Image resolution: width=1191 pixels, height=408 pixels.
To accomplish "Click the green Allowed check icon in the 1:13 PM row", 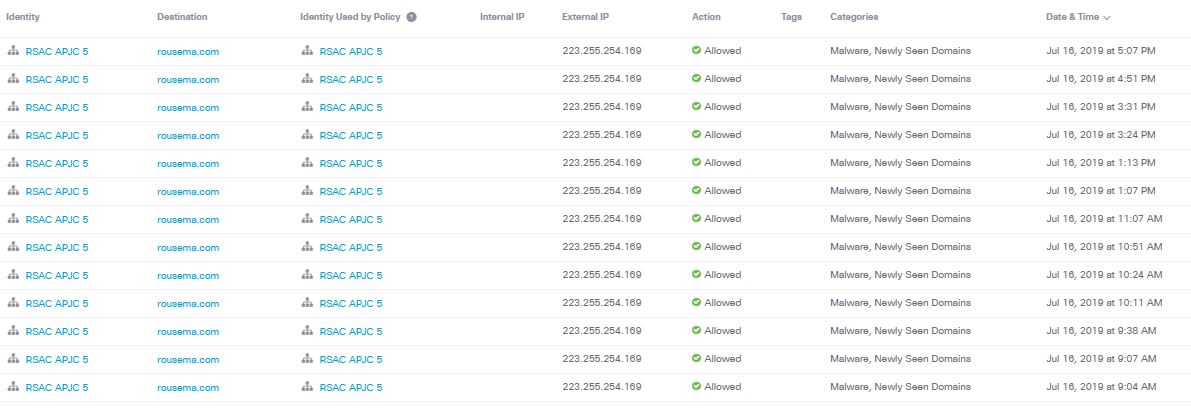I will 697,162.
